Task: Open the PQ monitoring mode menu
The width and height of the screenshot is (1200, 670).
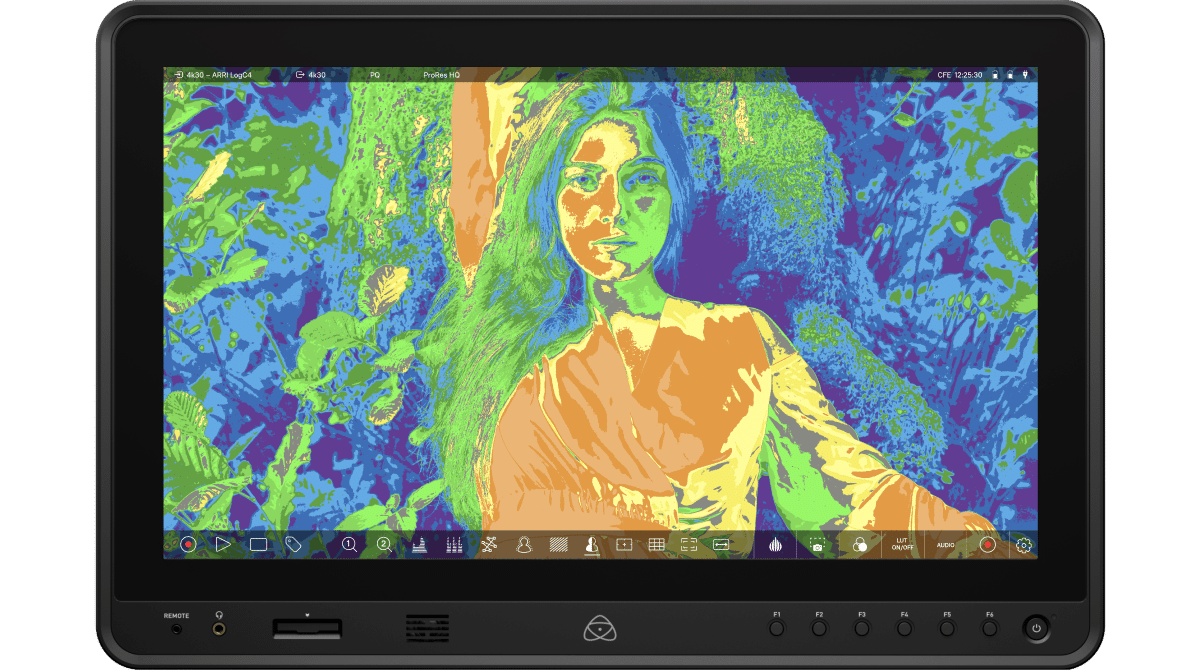Action: [x=375, y=75]
